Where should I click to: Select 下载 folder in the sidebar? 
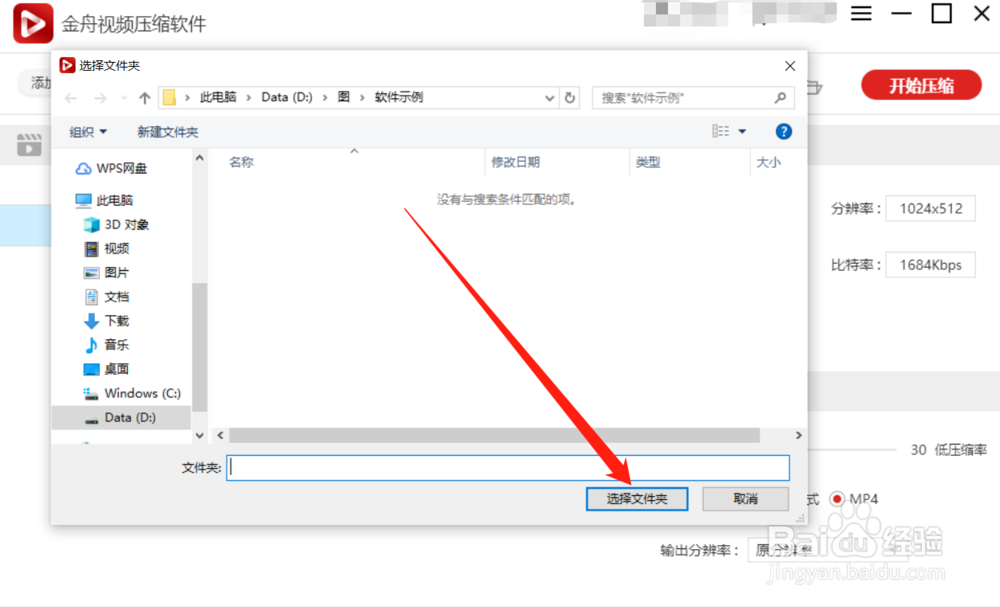point(107,321)
